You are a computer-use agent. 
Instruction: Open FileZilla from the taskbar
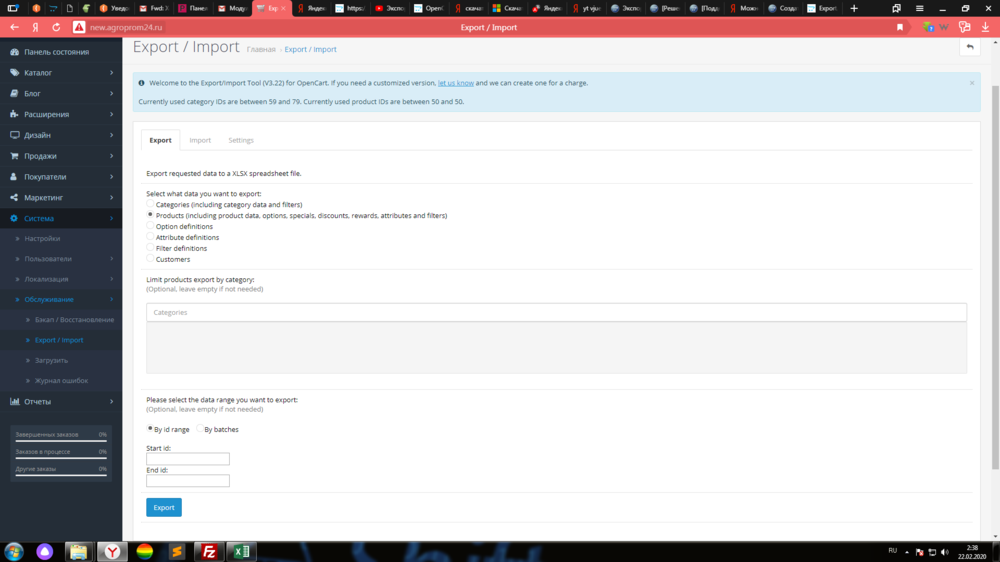tap(210, 551)
